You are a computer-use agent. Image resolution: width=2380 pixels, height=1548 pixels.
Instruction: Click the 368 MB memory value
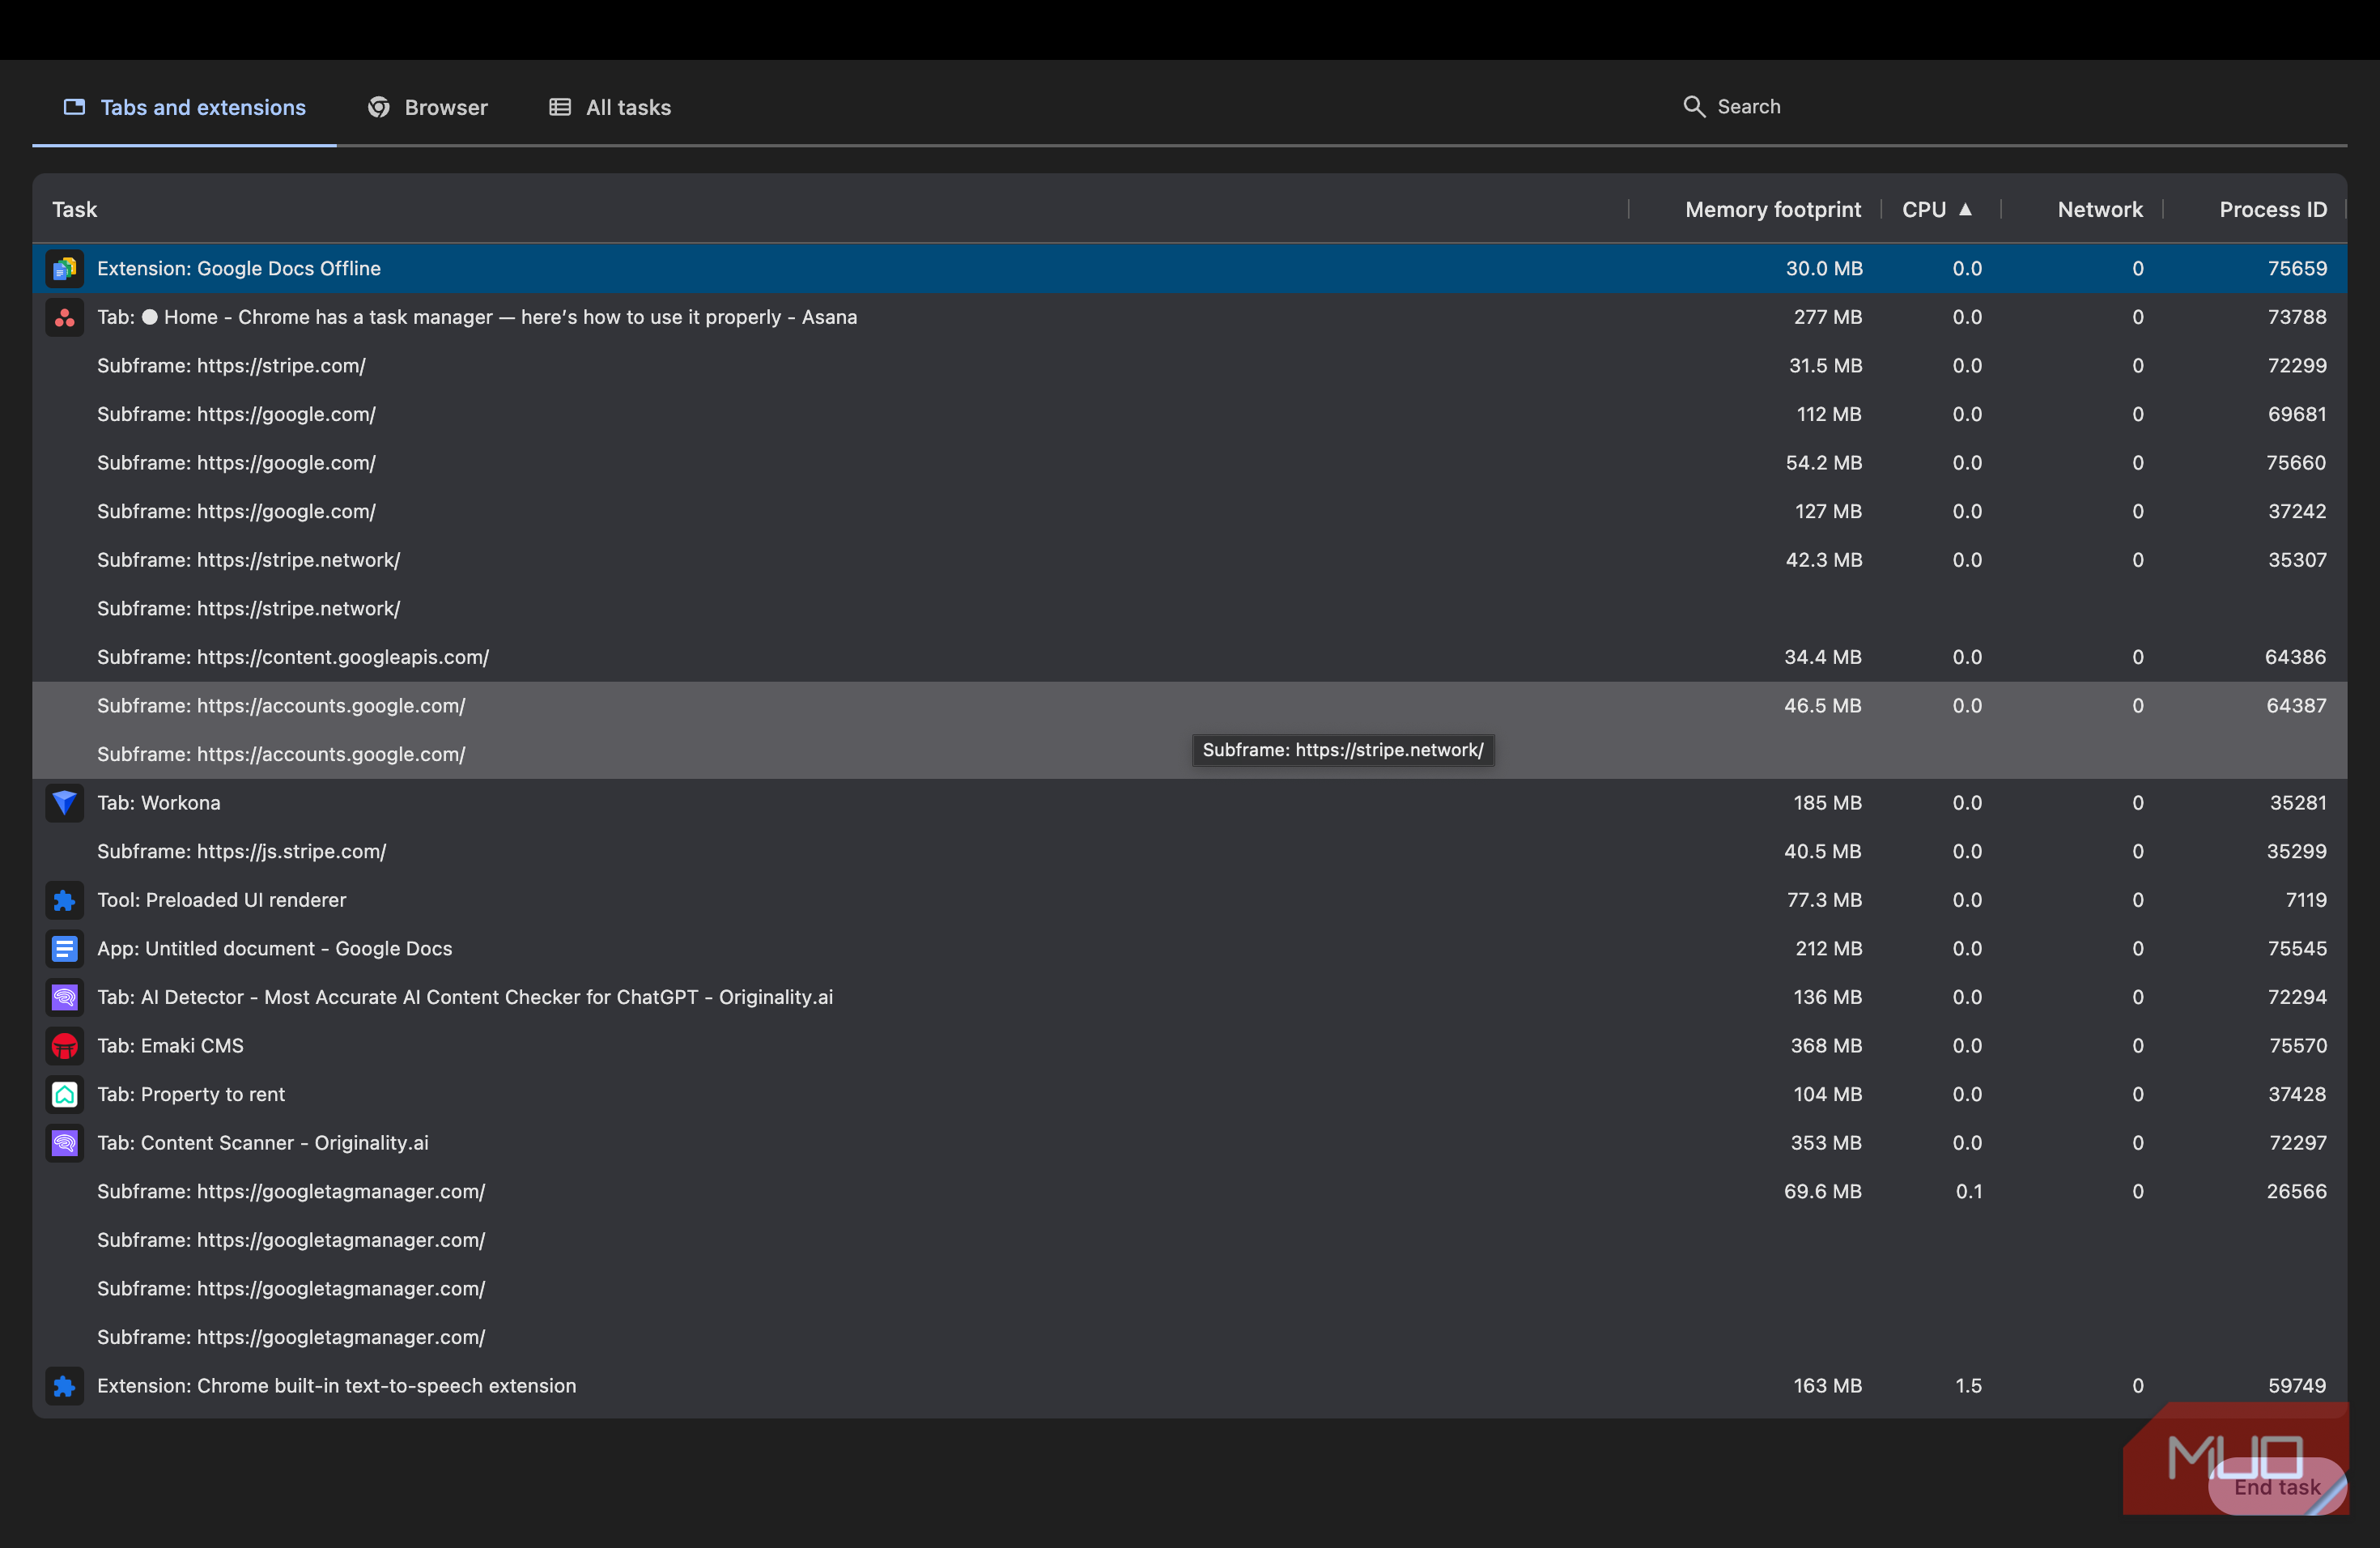point(1826,1046)
